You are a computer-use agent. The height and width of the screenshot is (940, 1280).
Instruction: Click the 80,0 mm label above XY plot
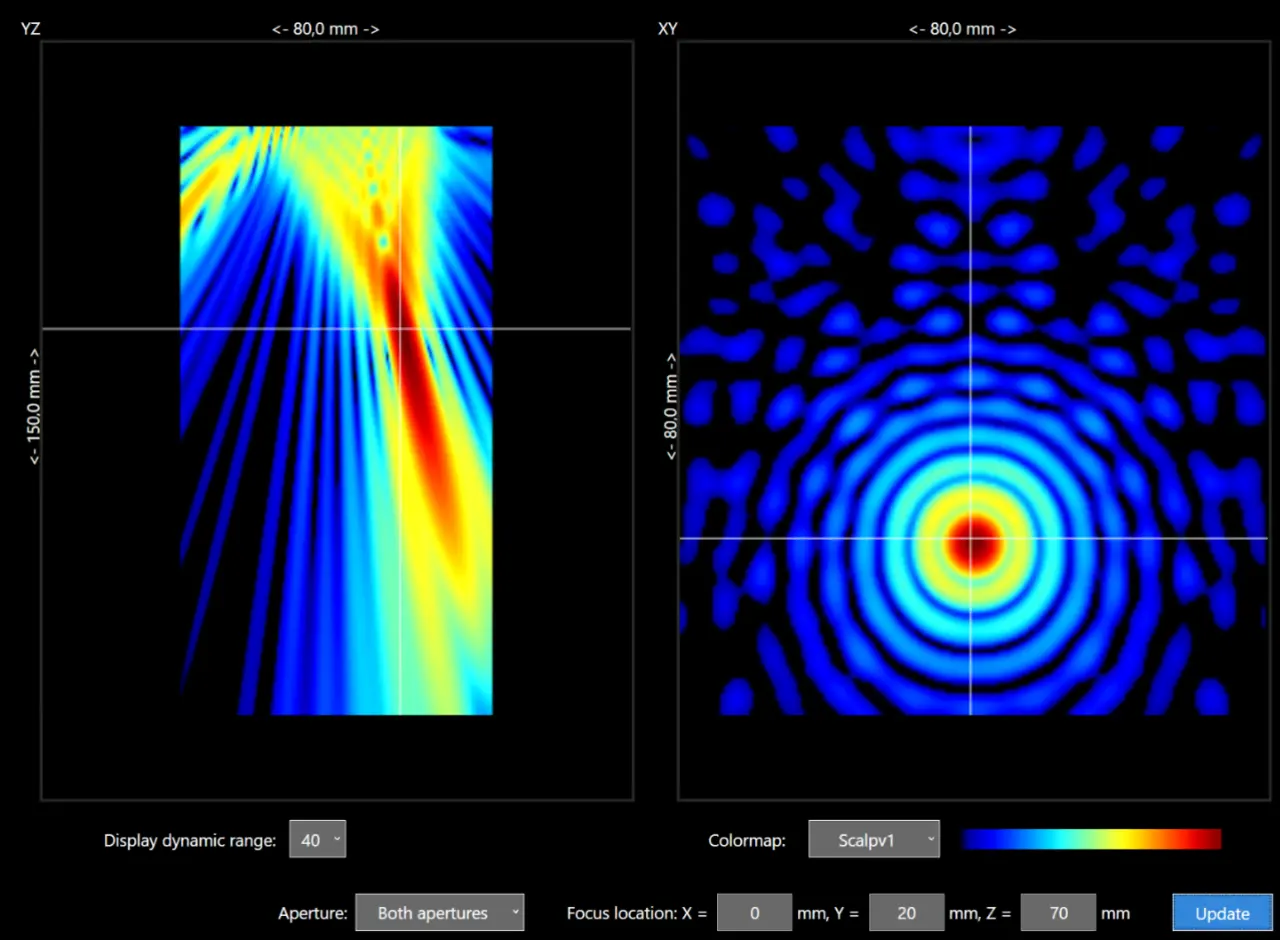click(x=962, y=29)
